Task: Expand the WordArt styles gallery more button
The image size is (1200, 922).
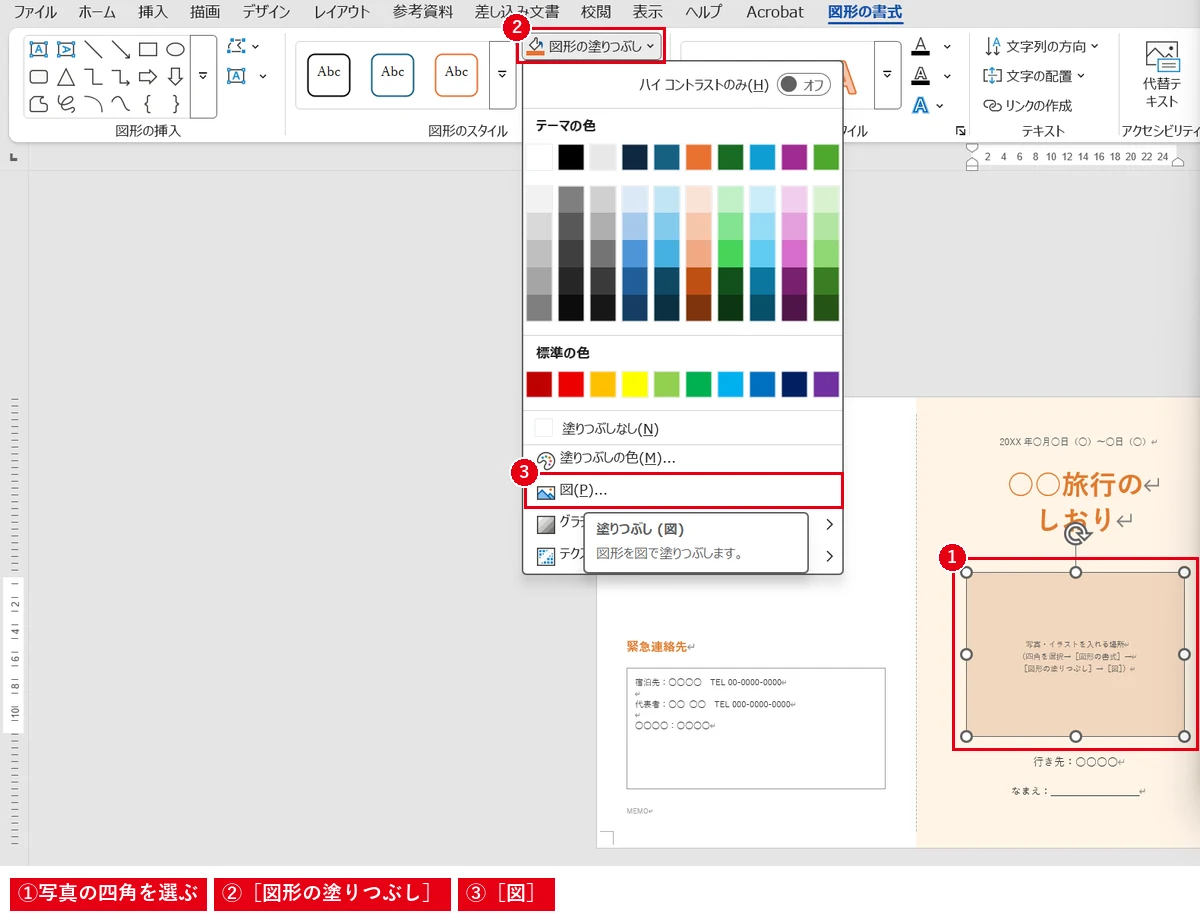Action: click(888, 75)
